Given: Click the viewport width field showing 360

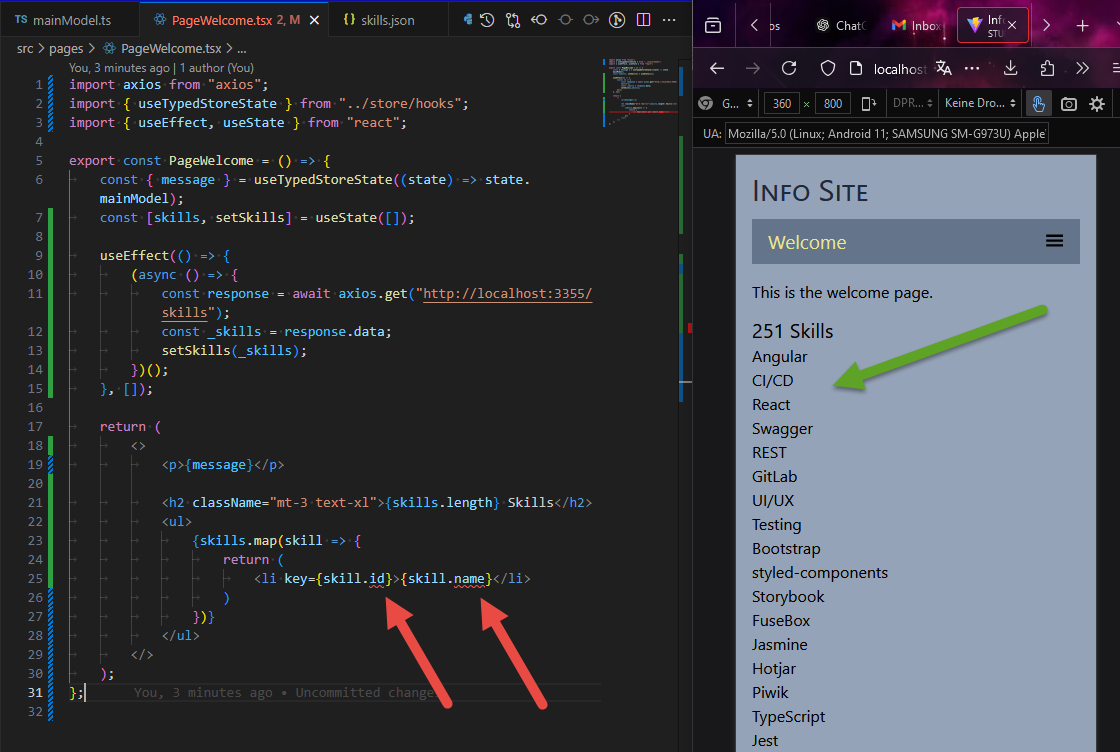Looking at the screenshot, I should coord(781,103).
